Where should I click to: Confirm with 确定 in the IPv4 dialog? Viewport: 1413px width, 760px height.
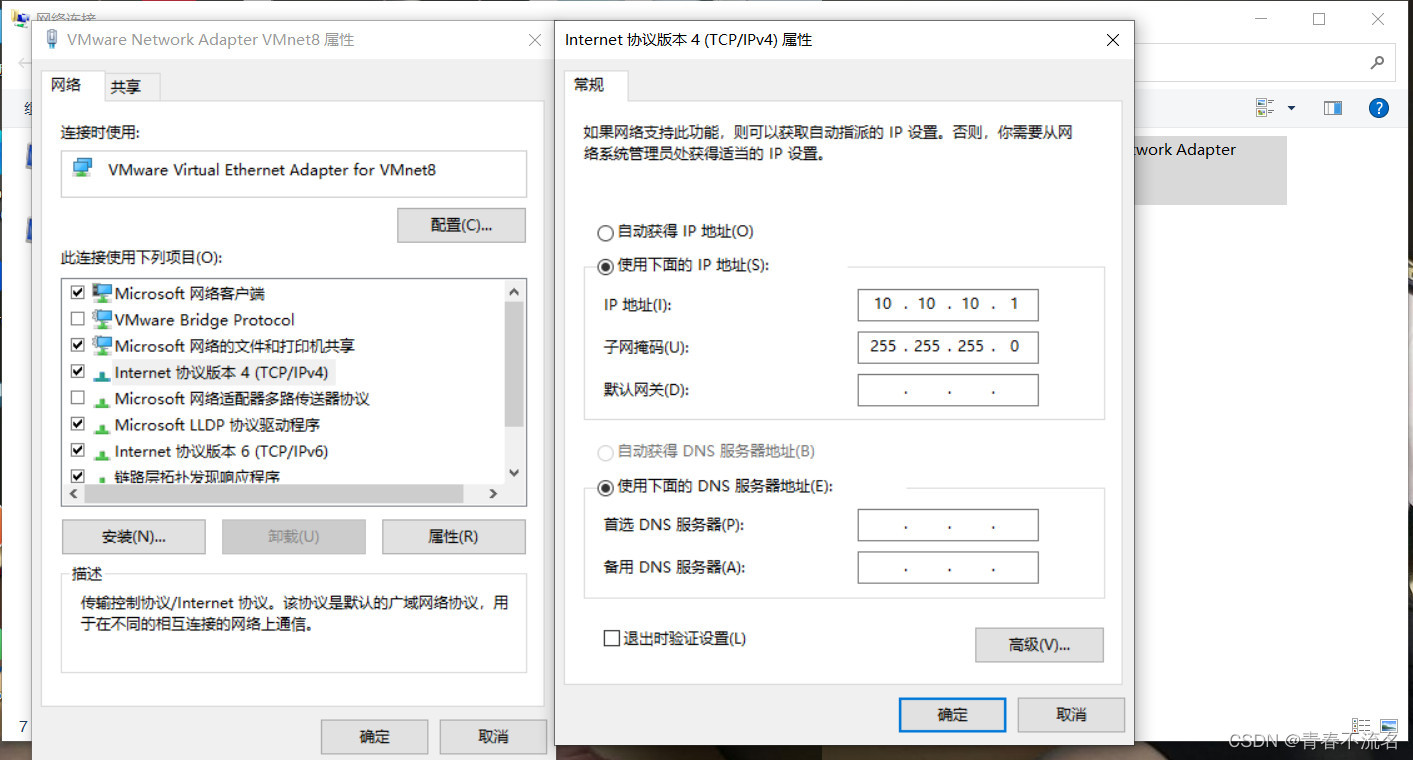pyautogui.click(x=952, y=715)
